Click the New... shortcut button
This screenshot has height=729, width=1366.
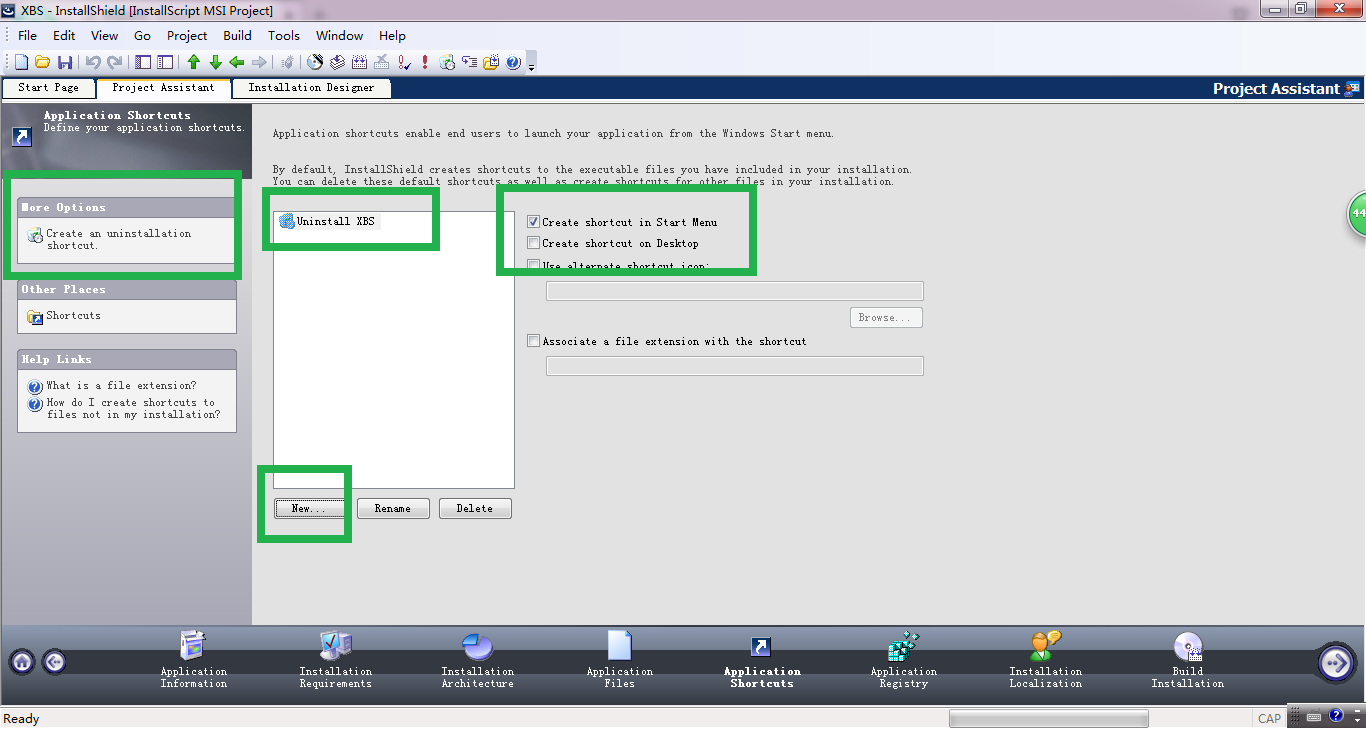[308, 509]
